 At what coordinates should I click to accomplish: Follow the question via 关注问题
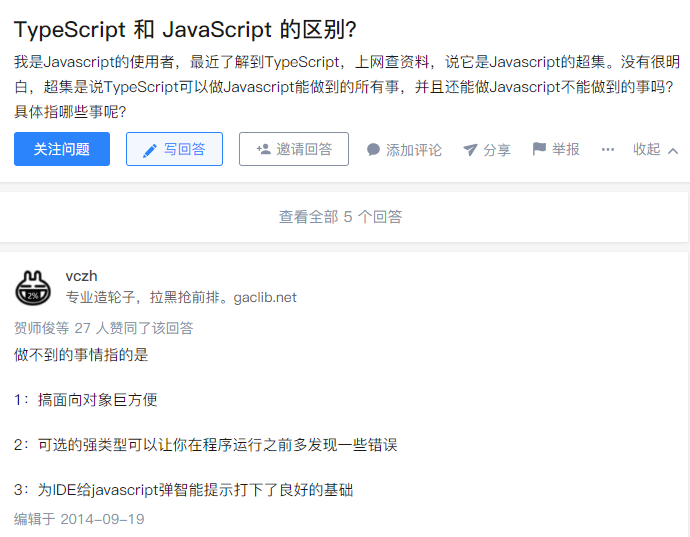(62, 149)
